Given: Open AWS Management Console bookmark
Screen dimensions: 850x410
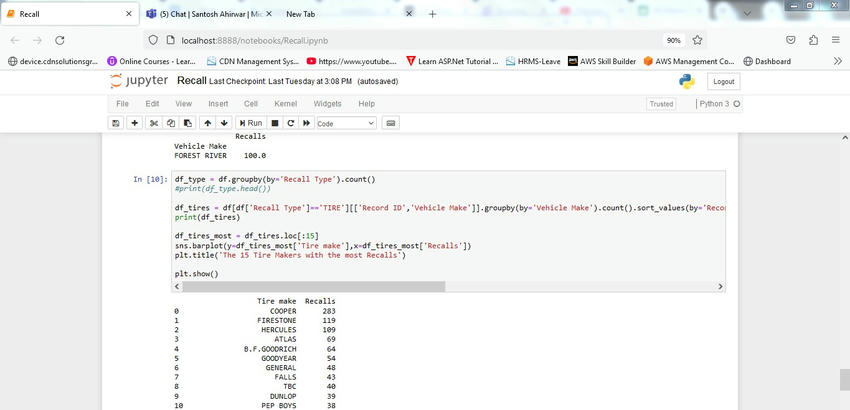Looking at the screenshot, I should (689, 61).
